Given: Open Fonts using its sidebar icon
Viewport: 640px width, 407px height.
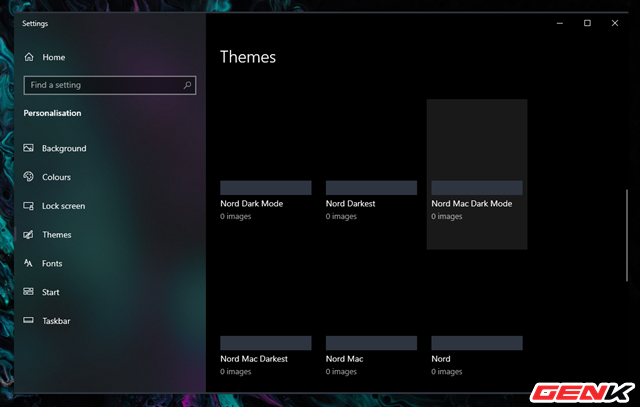Looking at the screenshot, I should 29,264.
